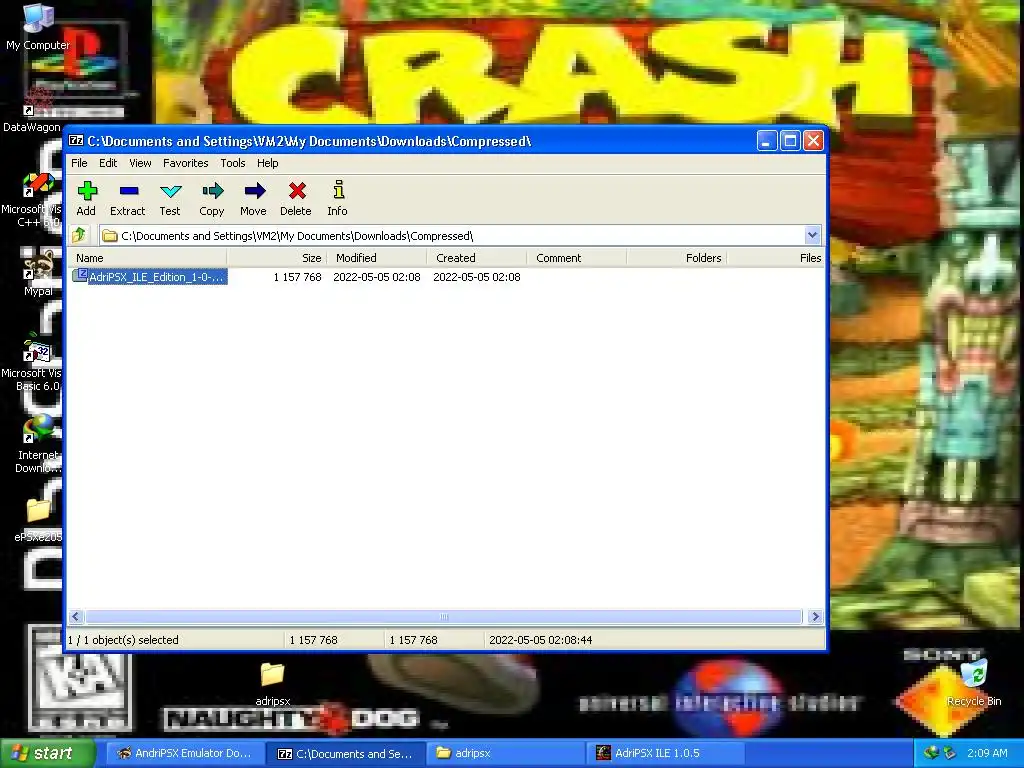Open the View menu
1024x768 pixels.
(140, 163)
